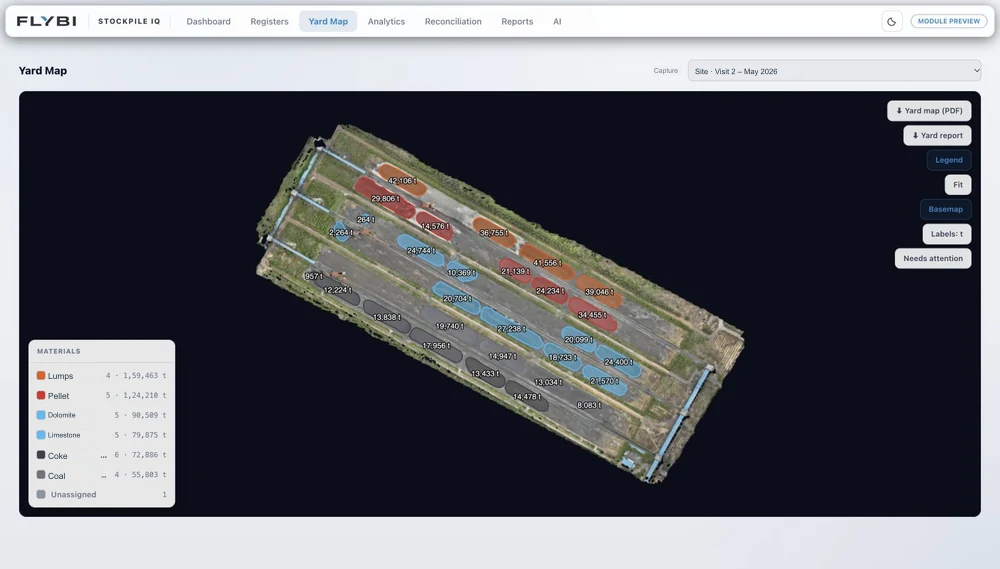
Task: Select the 13,838 t stockpile
Action: pos(386,317)
